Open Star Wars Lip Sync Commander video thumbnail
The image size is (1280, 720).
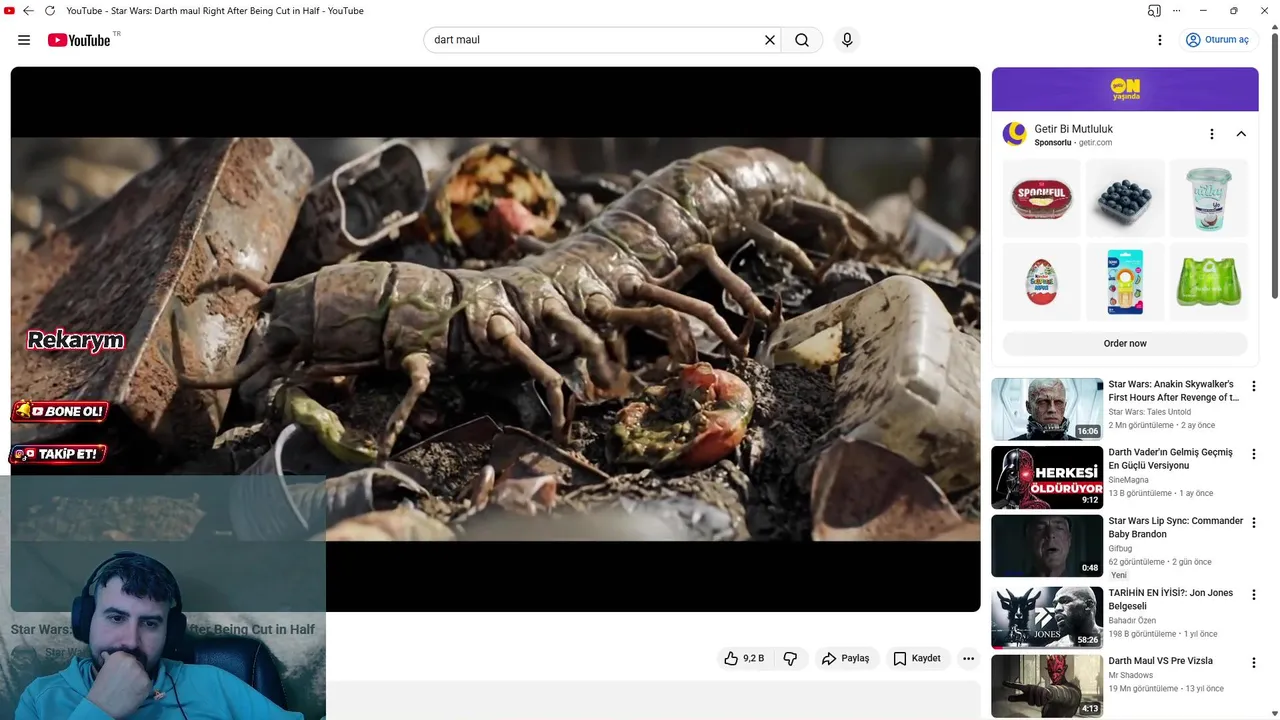click(x=1047, y=546)
